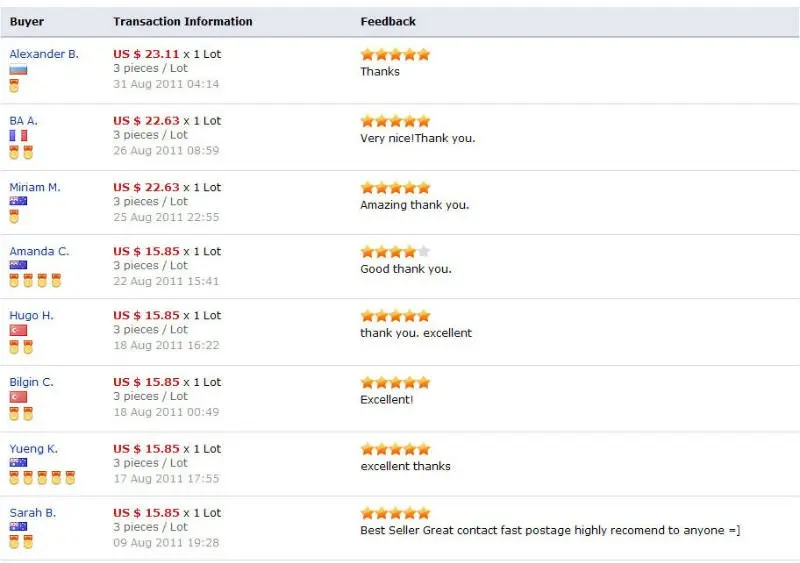The width and height of the screenshot is (800, 563).
Task: Click the five-star rating above "Thanks"
Action: [x=395, y=54]
